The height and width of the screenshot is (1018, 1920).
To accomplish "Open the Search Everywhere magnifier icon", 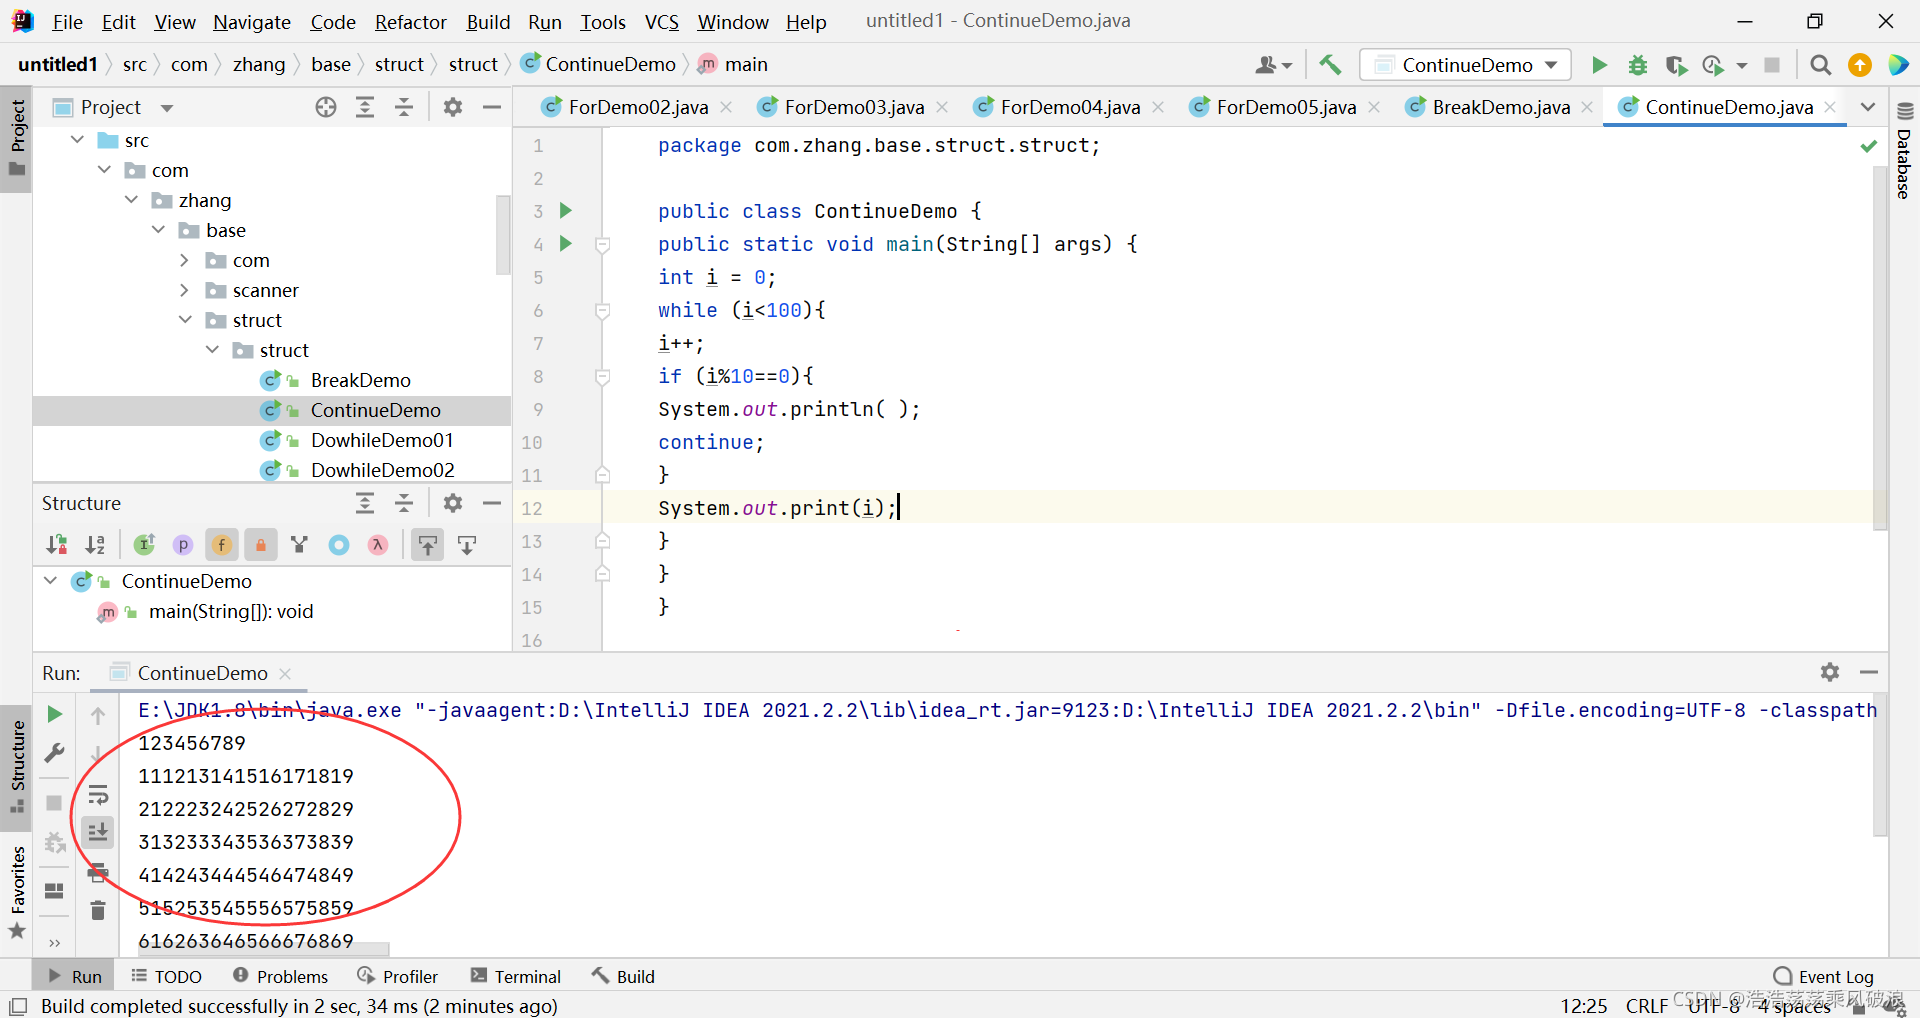I will (x=1821, y=65).
